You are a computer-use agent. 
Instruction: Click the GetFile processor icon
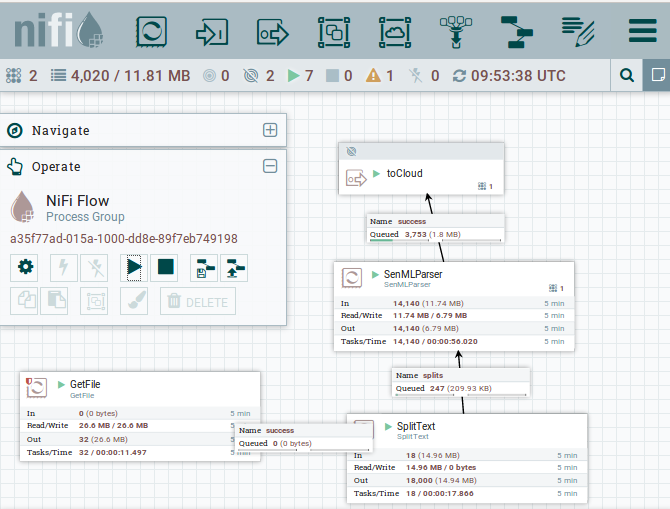[x=36, y=388]
